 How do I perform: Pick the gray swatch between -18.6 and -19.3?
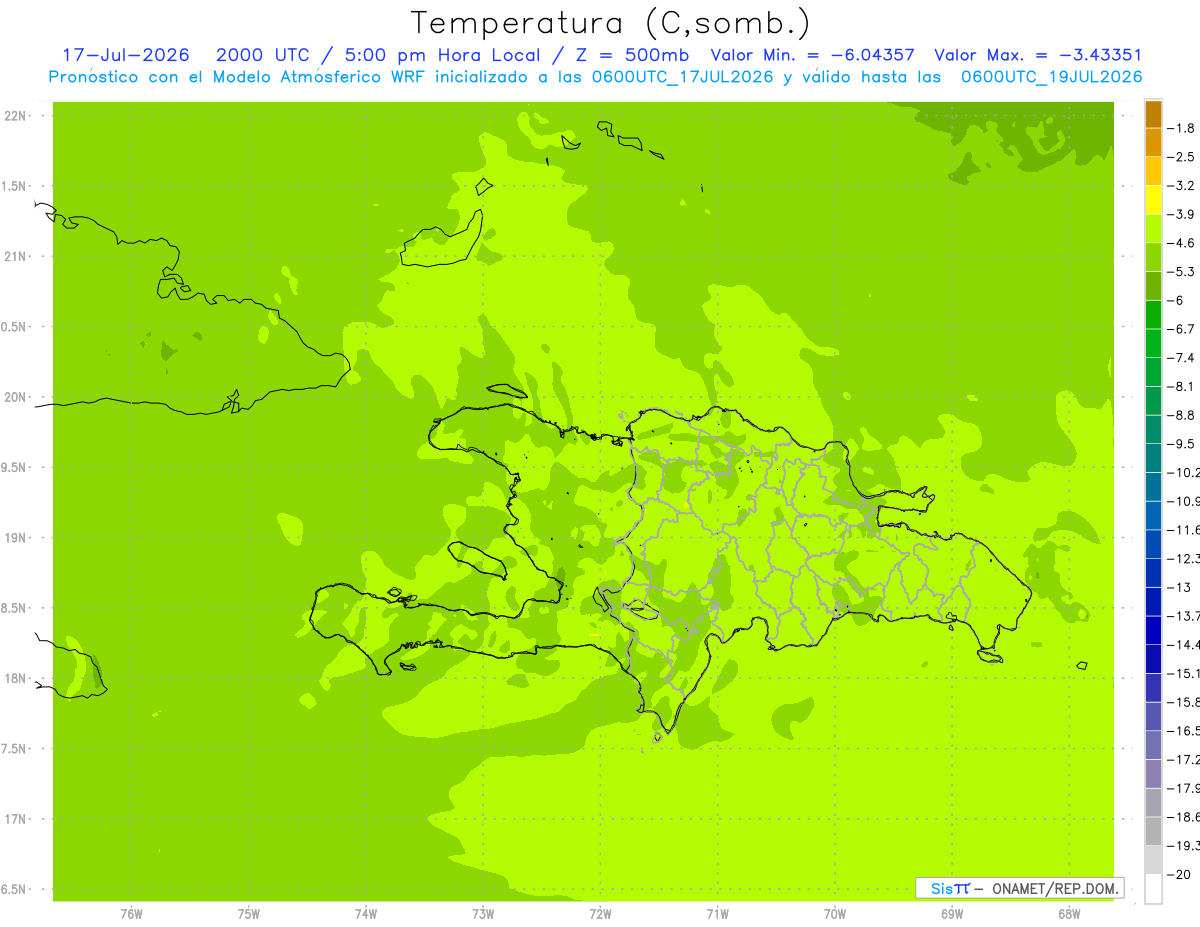[1153, 831]
